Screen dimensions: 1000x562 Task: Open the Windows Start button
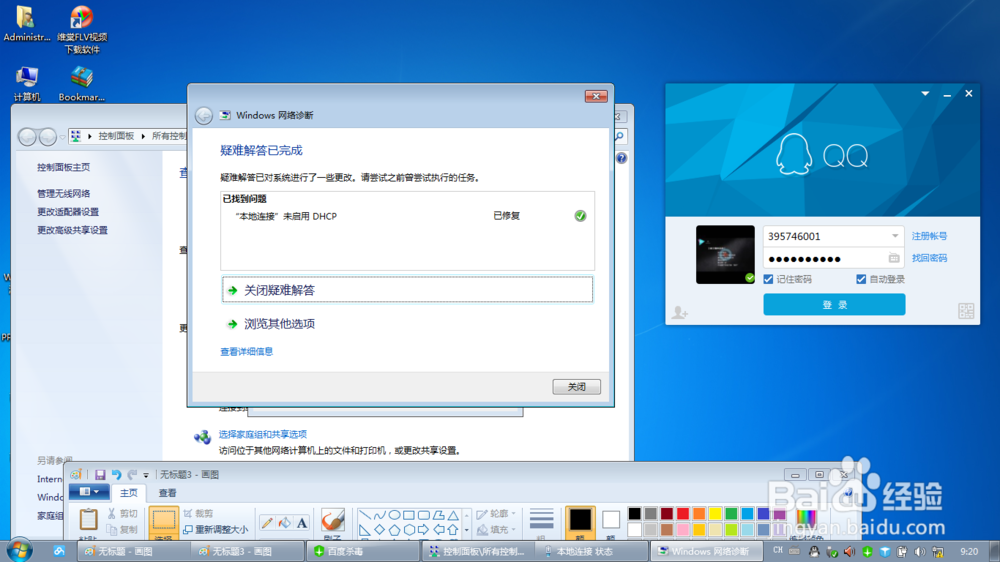point(20,551)
